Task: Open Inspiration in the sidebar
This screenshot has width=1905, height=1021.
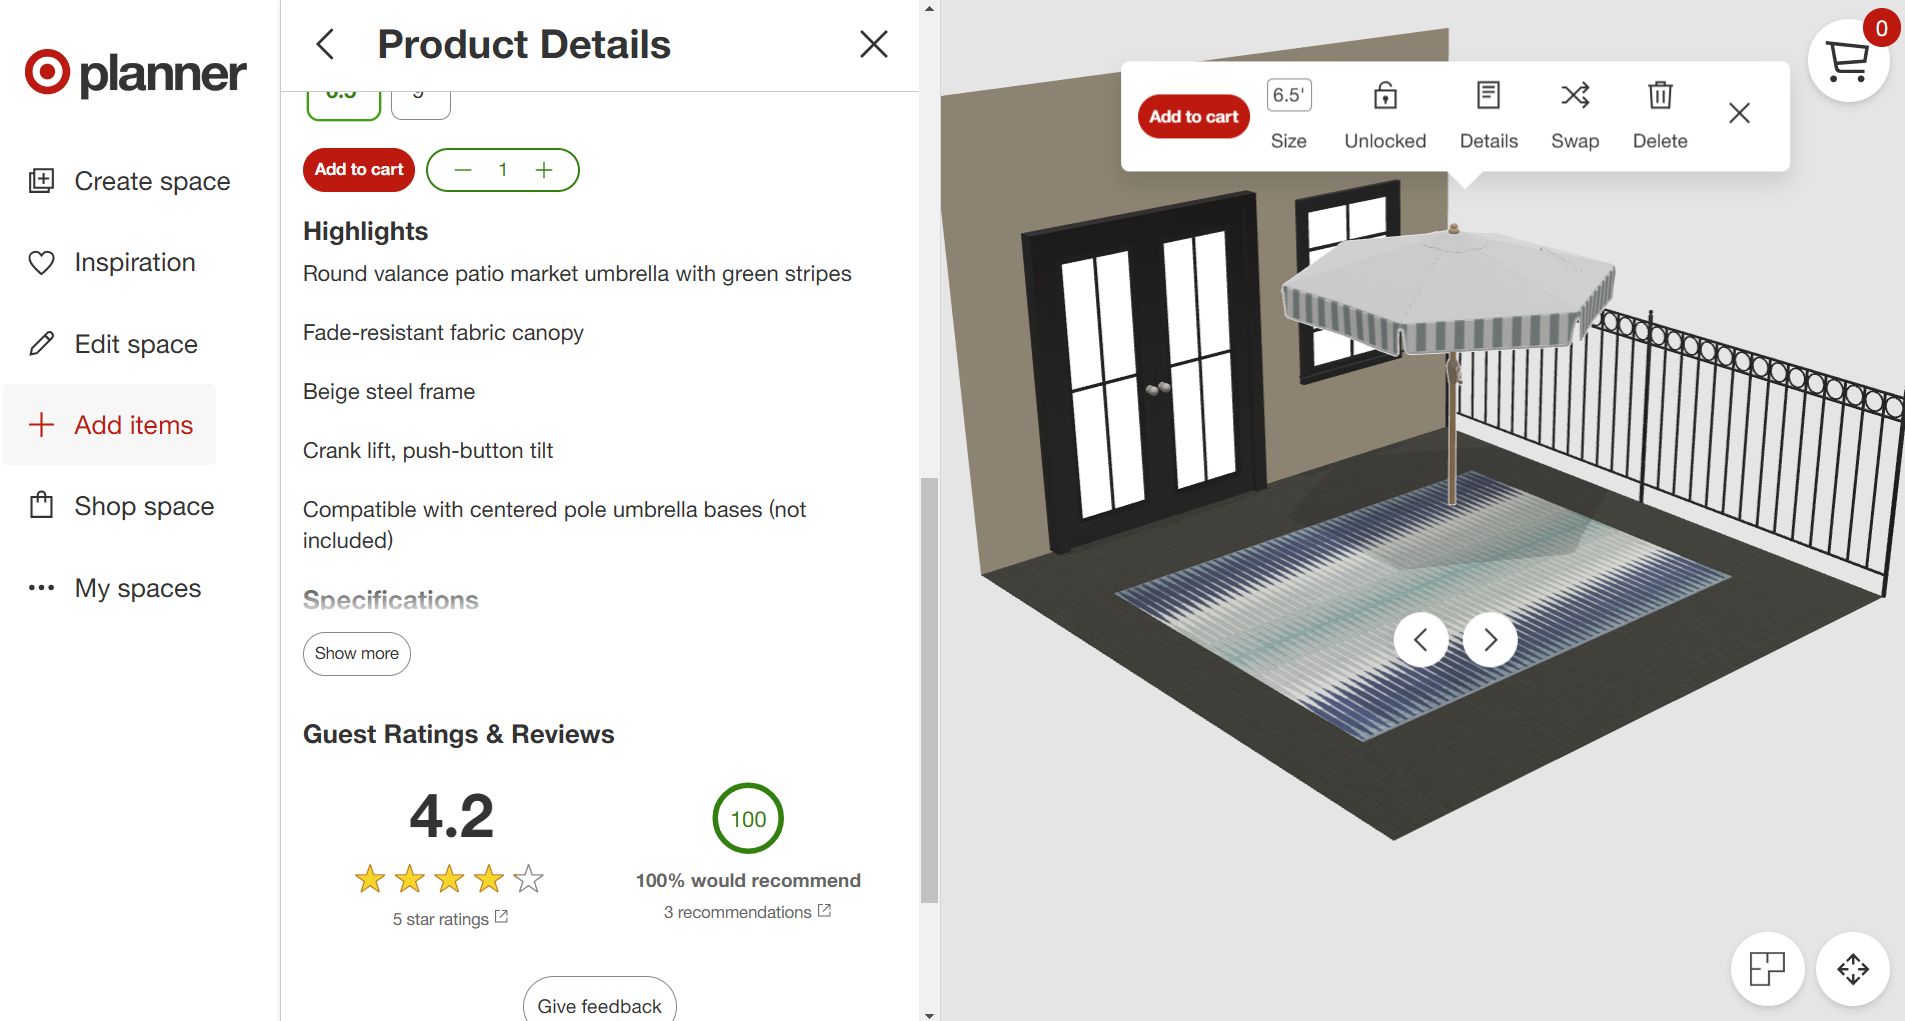Action: (x=111, y=262)
